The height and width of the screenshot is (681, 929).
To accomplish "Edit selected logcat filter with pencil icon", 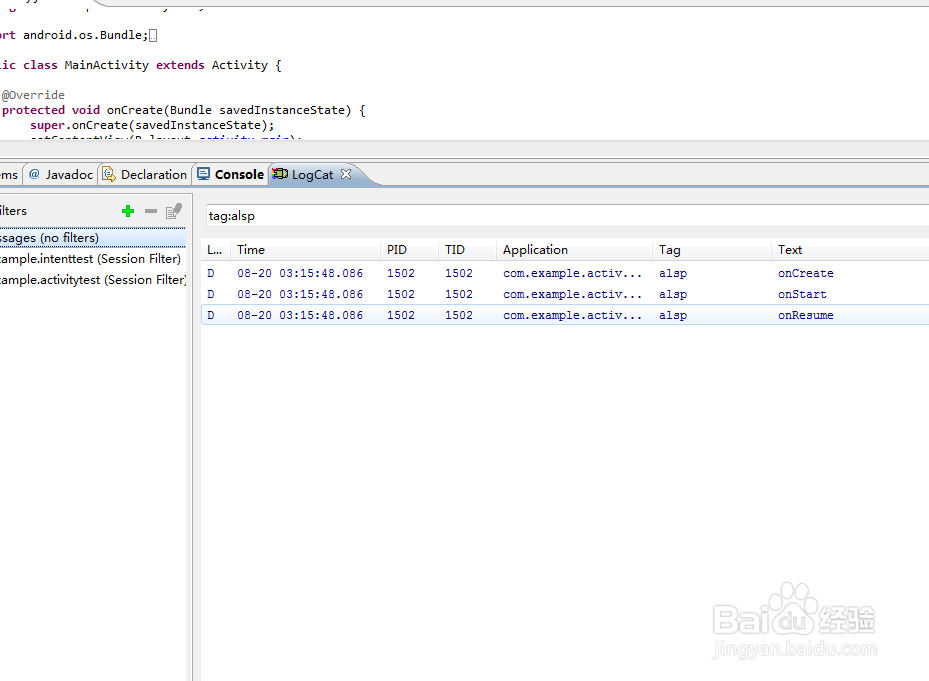I will click(174, 211).
